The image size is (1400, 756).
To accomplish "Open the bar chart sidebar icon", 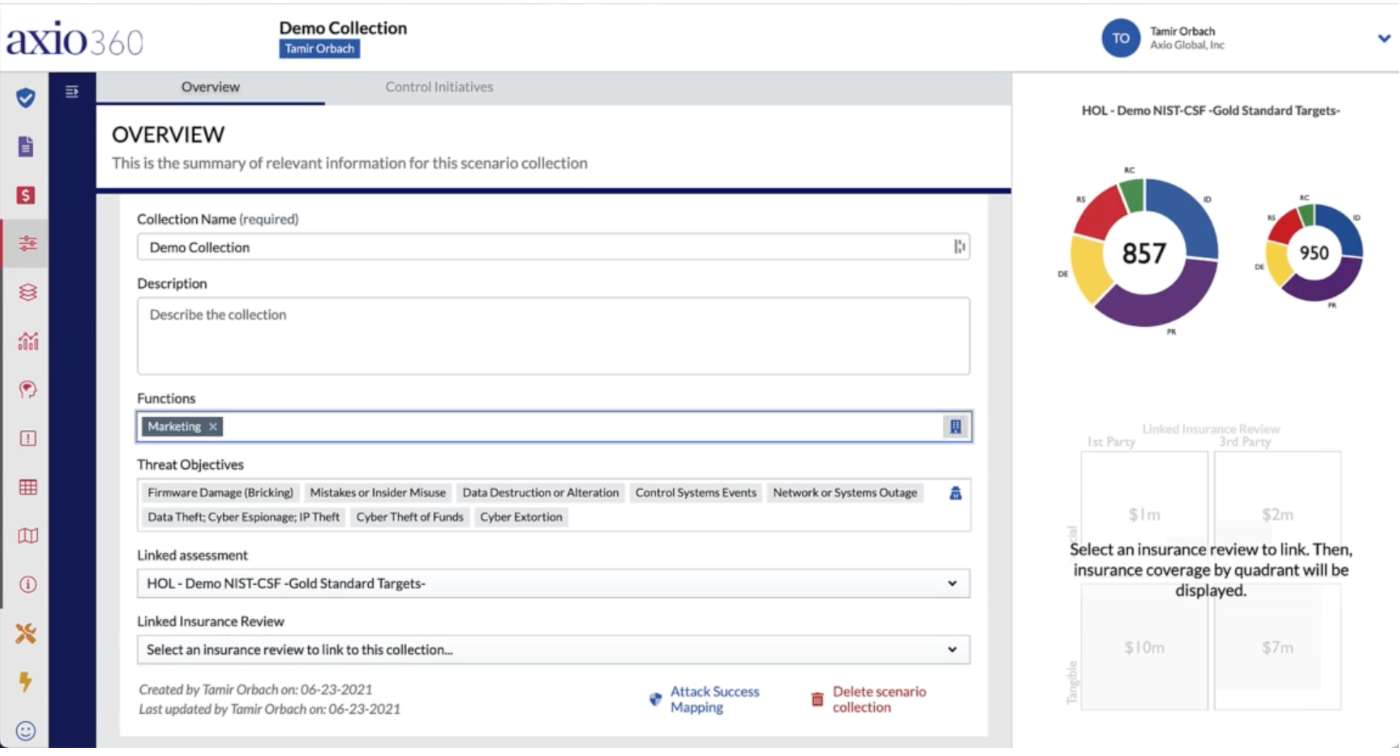I will (28, 341).
